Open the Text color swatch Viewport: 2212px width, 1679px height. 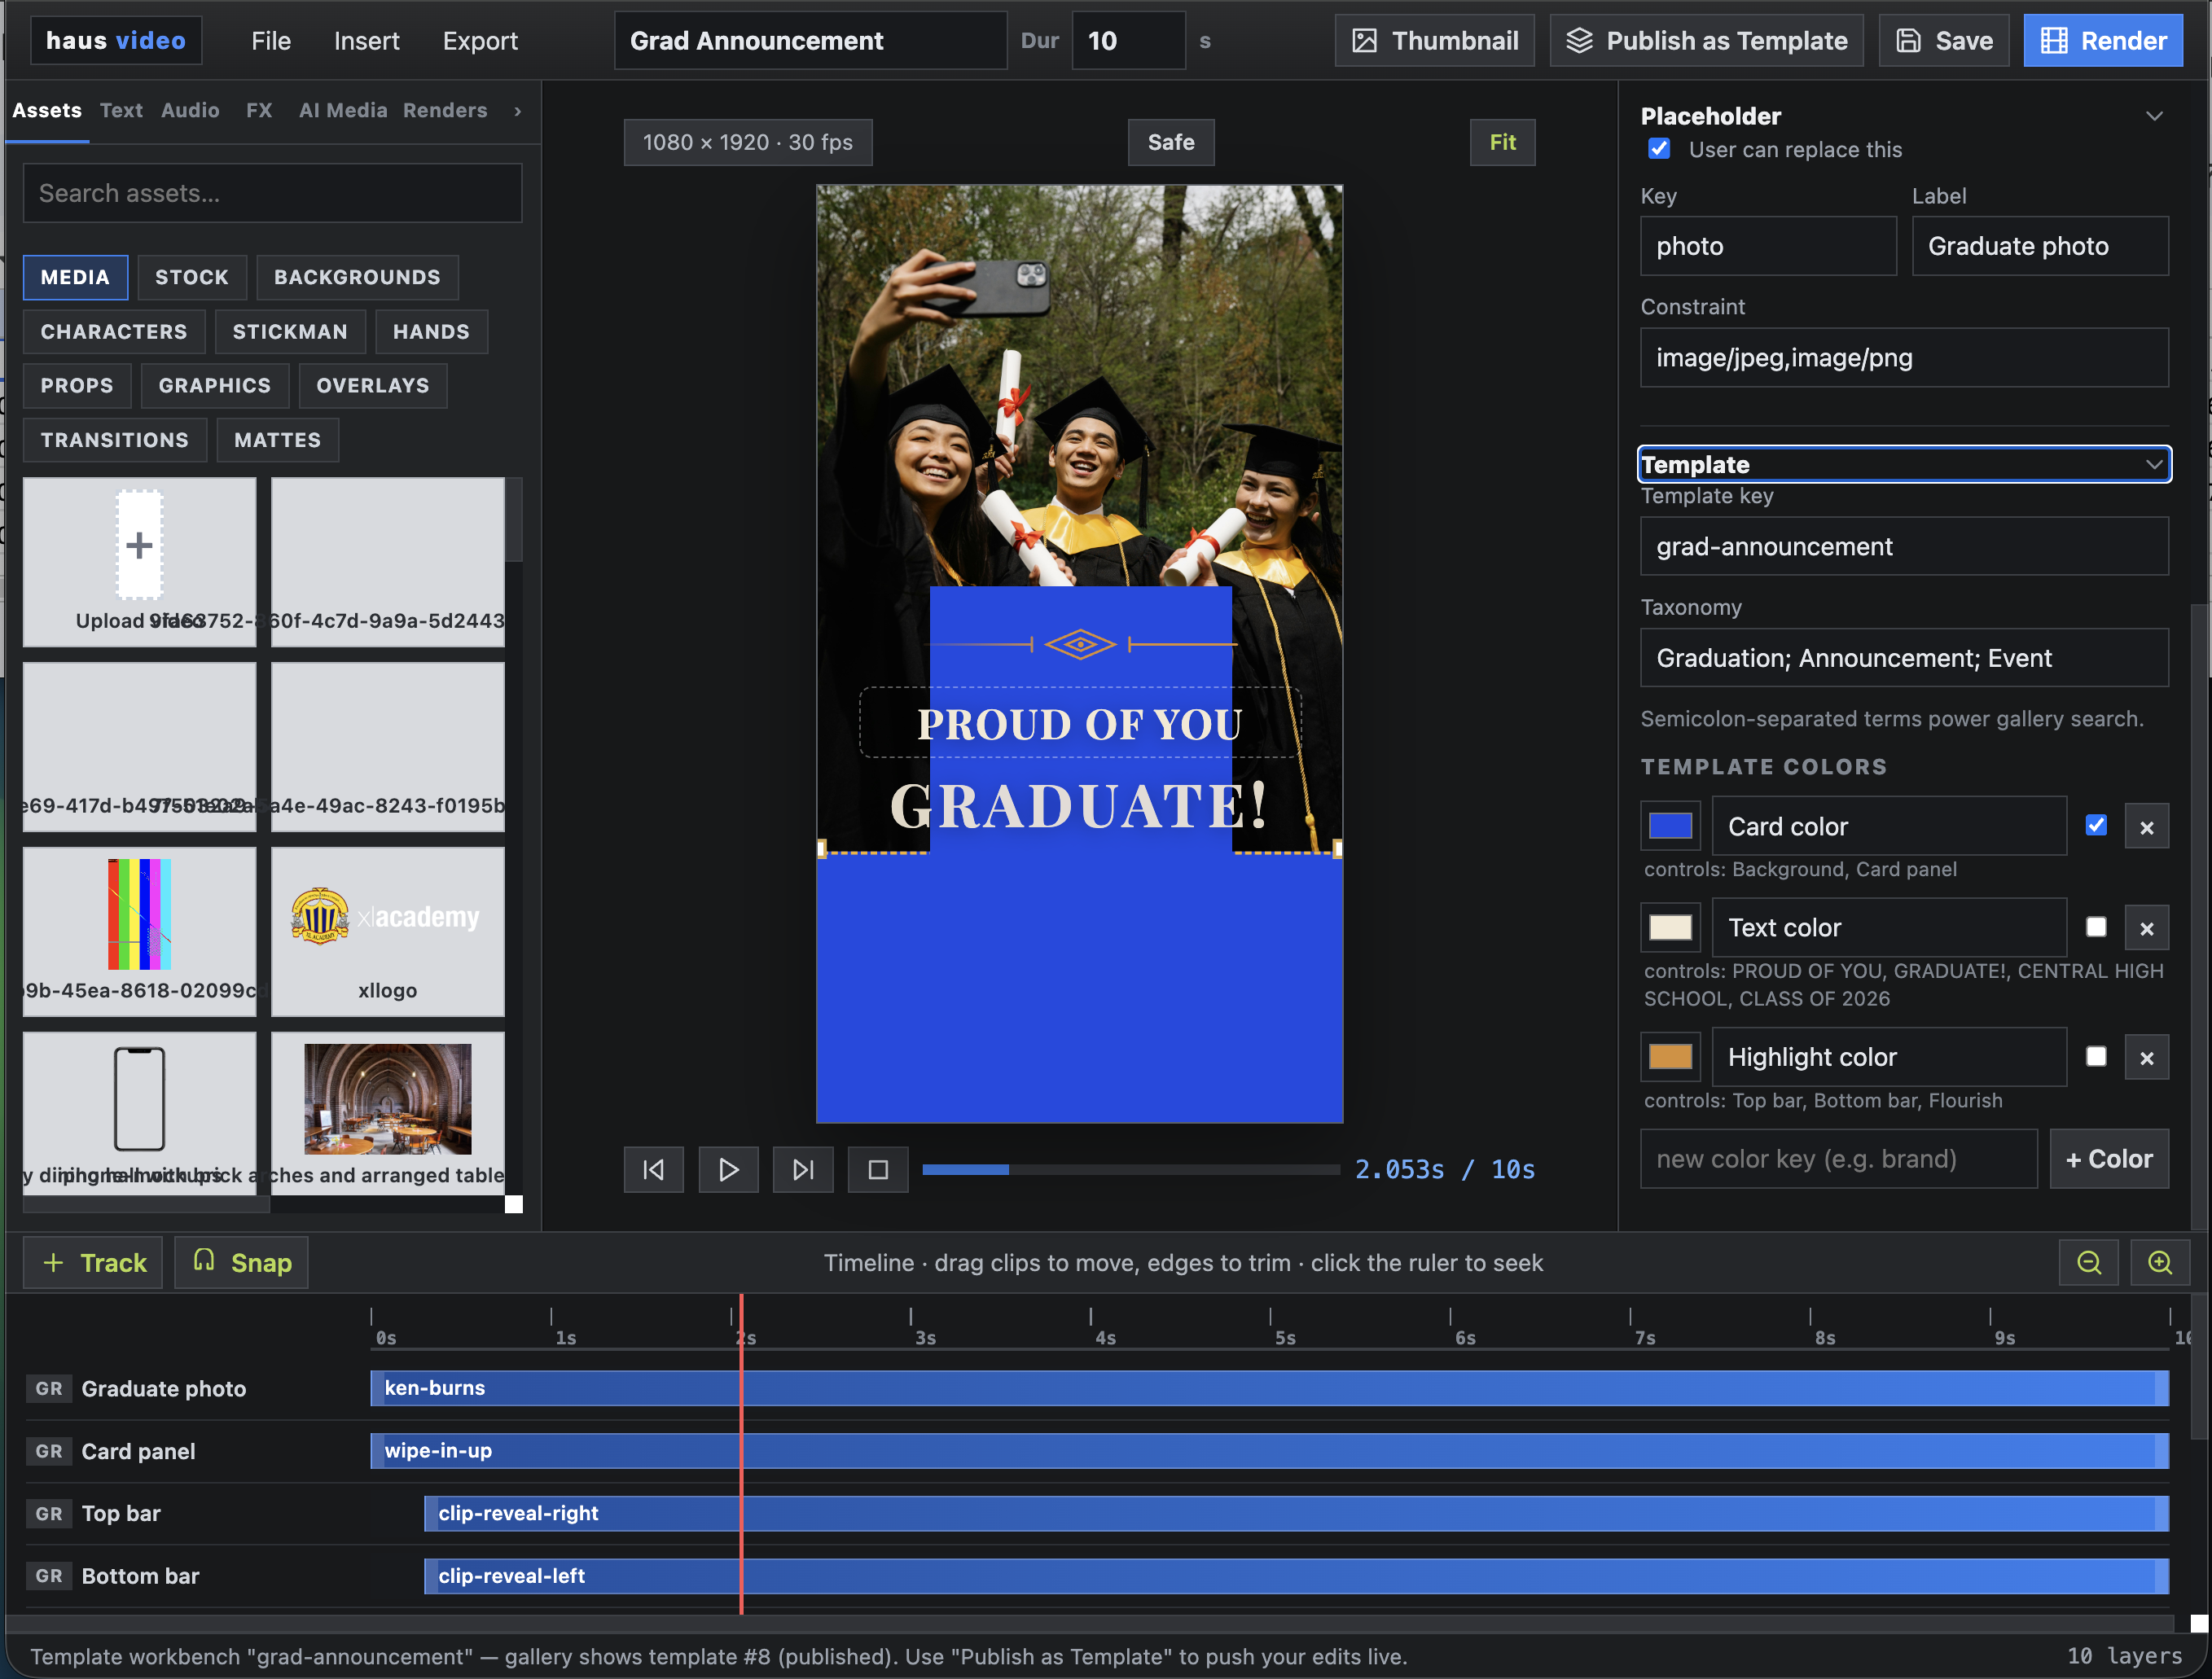point(1670,927)
